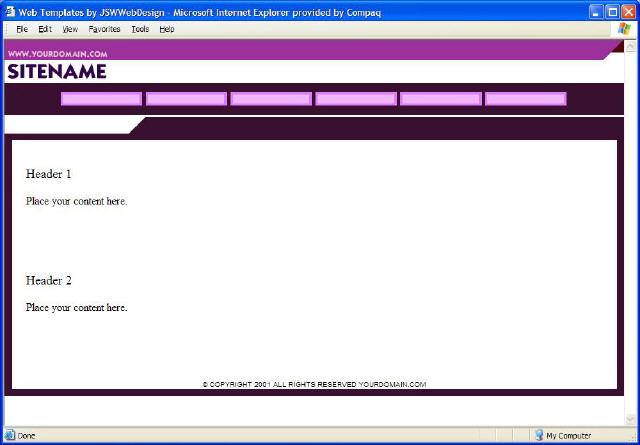The height and width of the screenshot is (445, 640).
Task: Click the My Computer security zone icon
Action: 539,435
